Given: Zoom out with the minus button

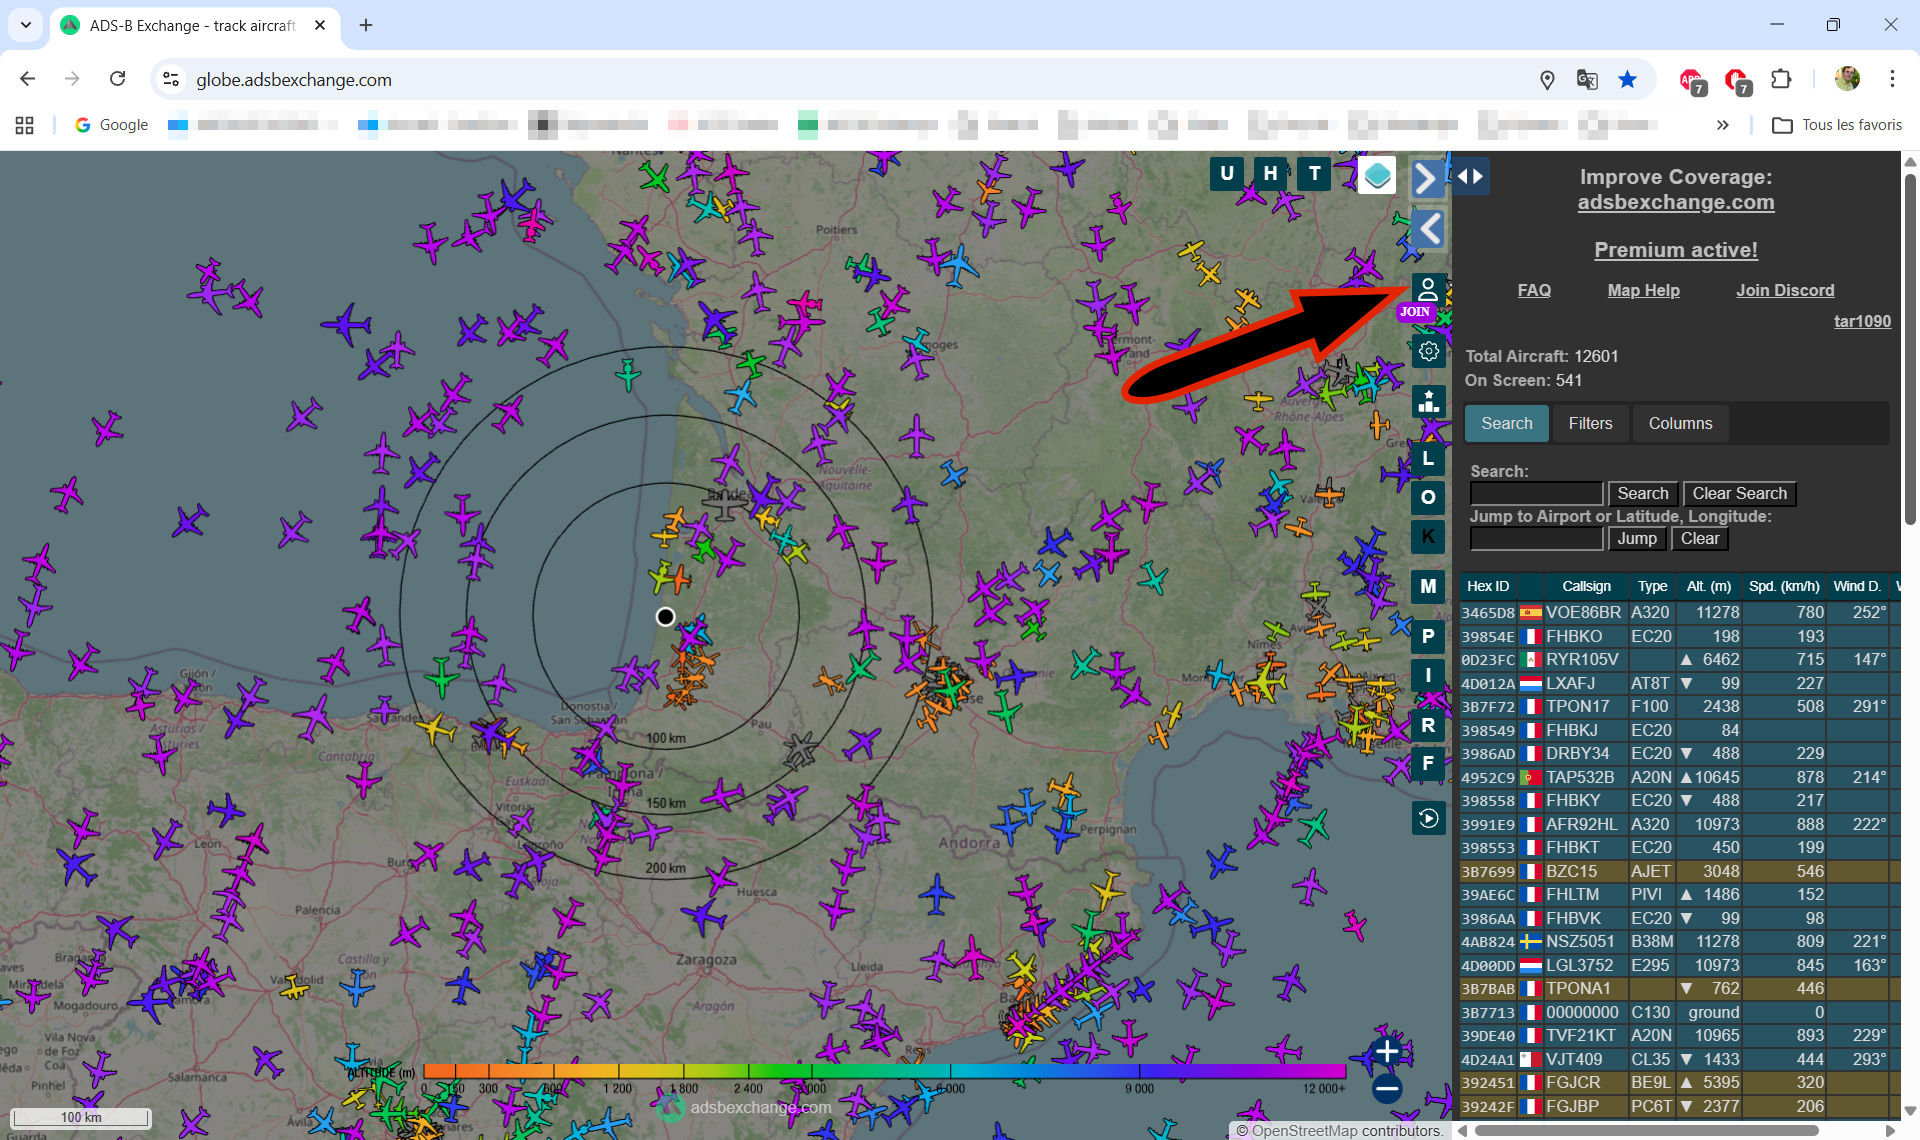Looking at the screenshot, I should point(1387,1089).
